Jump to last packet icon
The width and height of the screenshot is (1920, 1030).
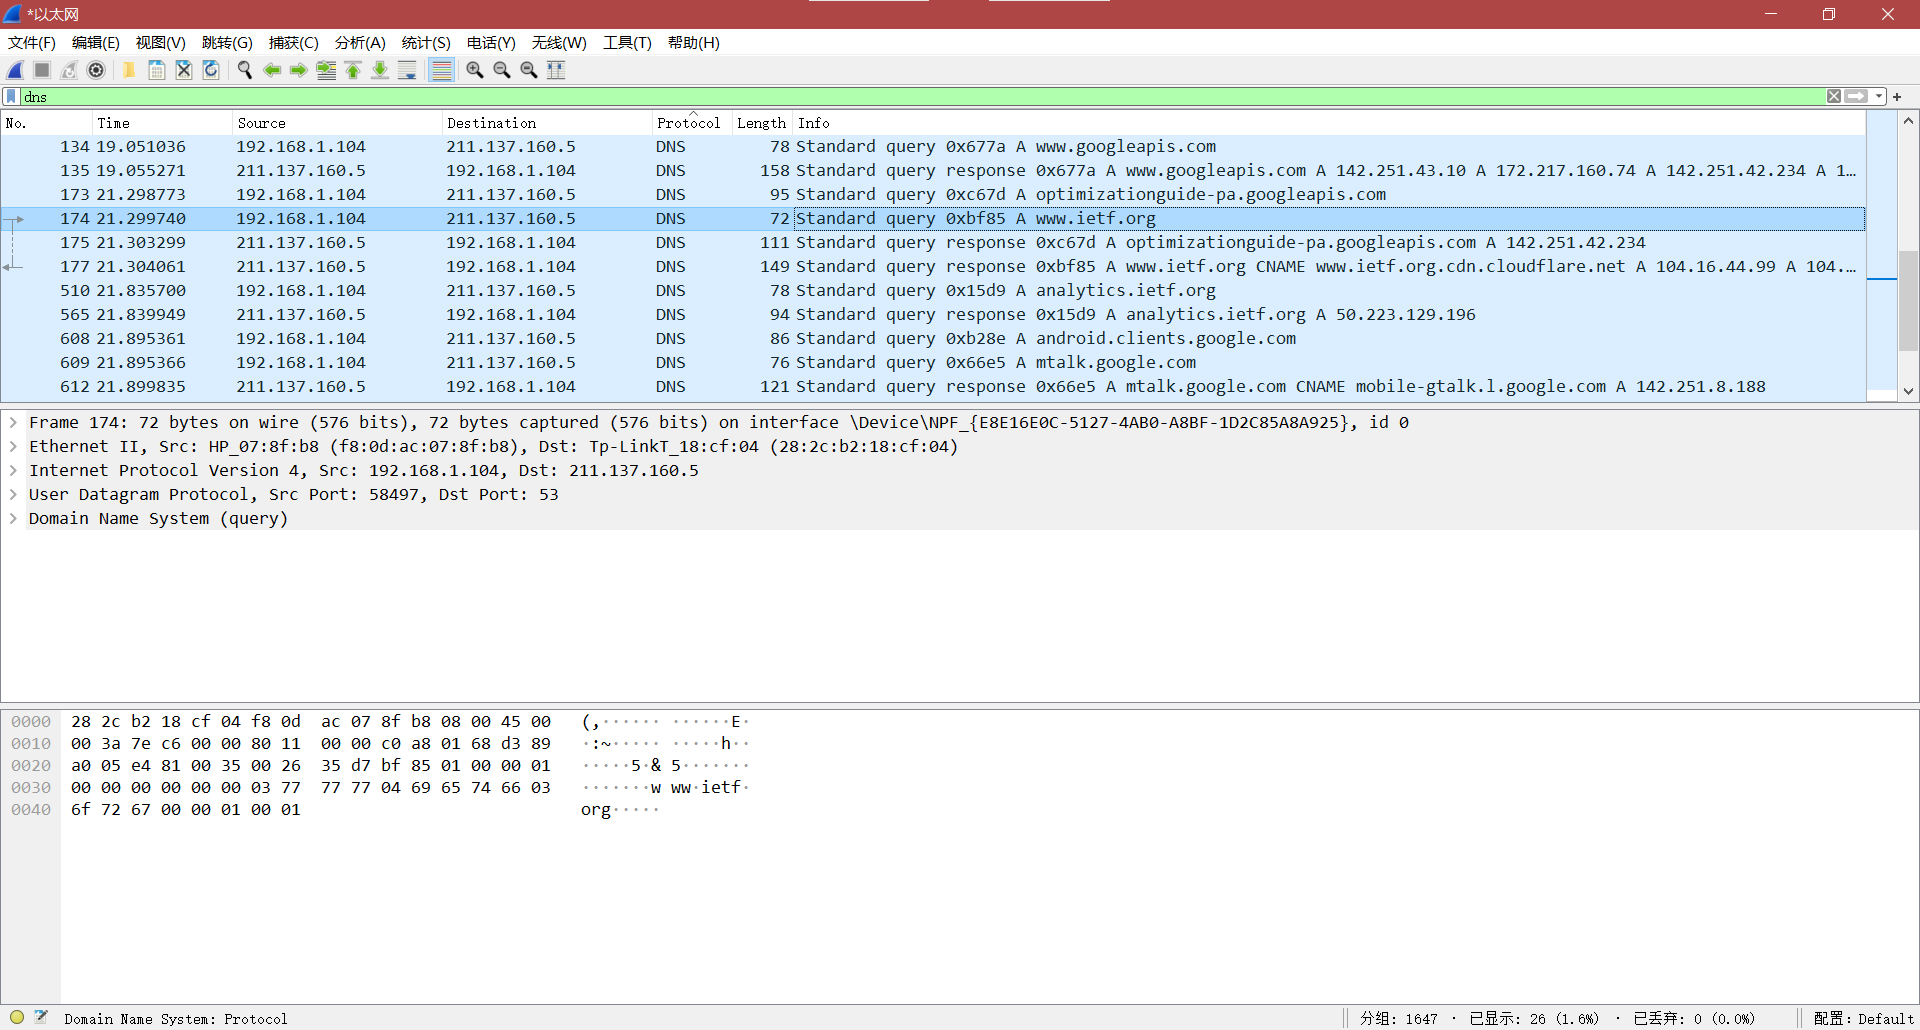(x=380, y=70)
